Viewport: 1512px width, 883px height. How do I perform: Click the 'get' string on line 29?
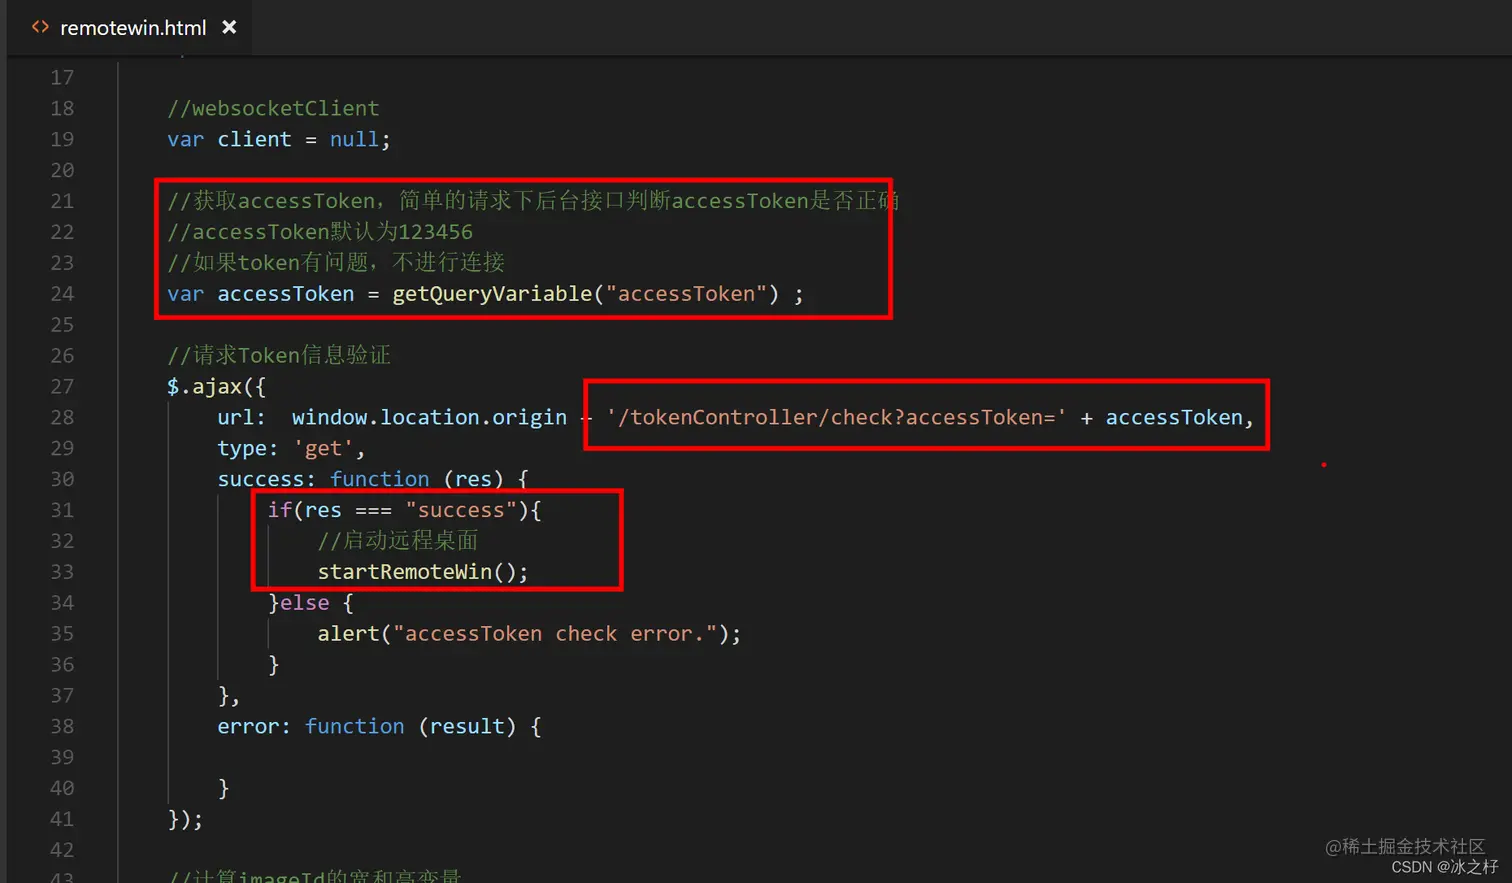323,448
